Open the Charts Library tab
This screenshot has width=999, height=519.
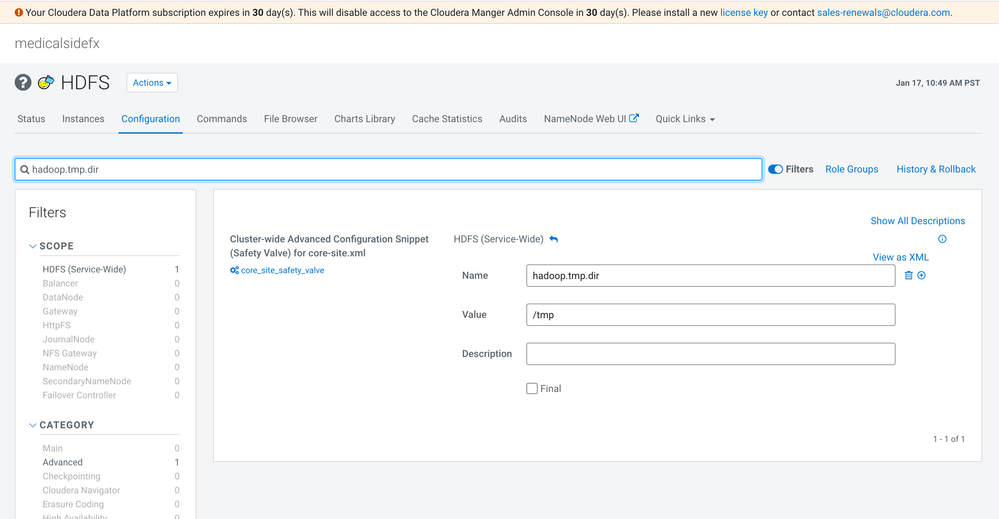(364, 119)
